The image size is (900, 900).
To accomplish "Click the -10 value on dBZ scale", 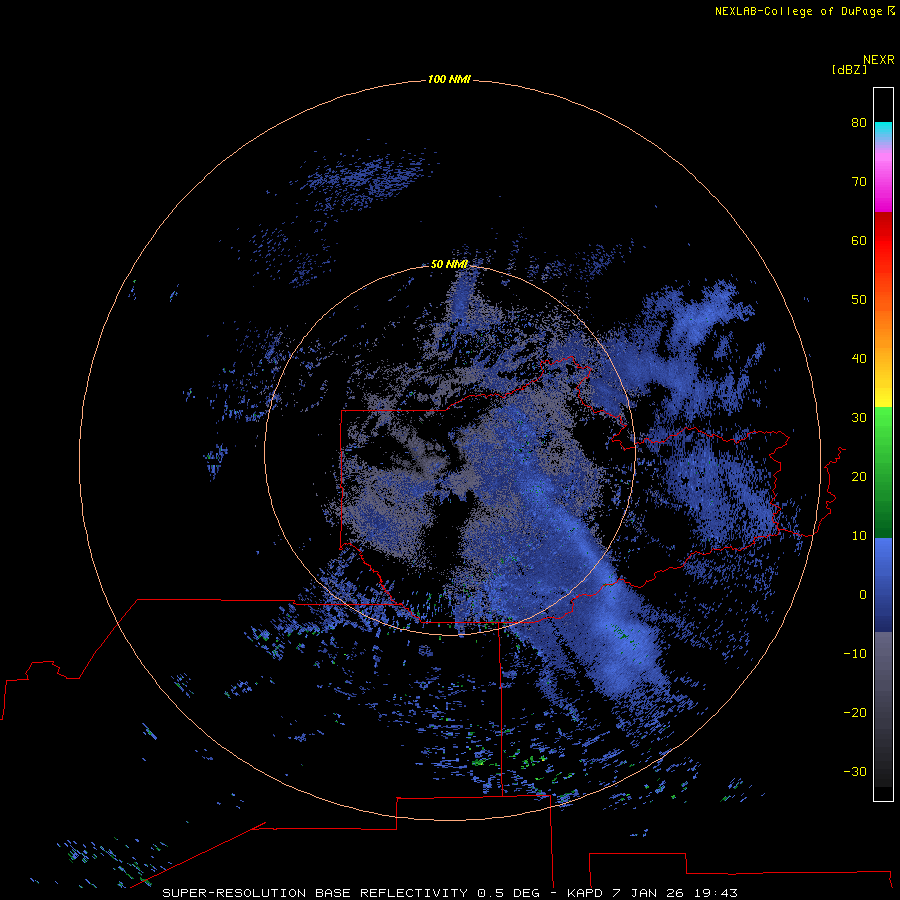I will coord(855,654).
